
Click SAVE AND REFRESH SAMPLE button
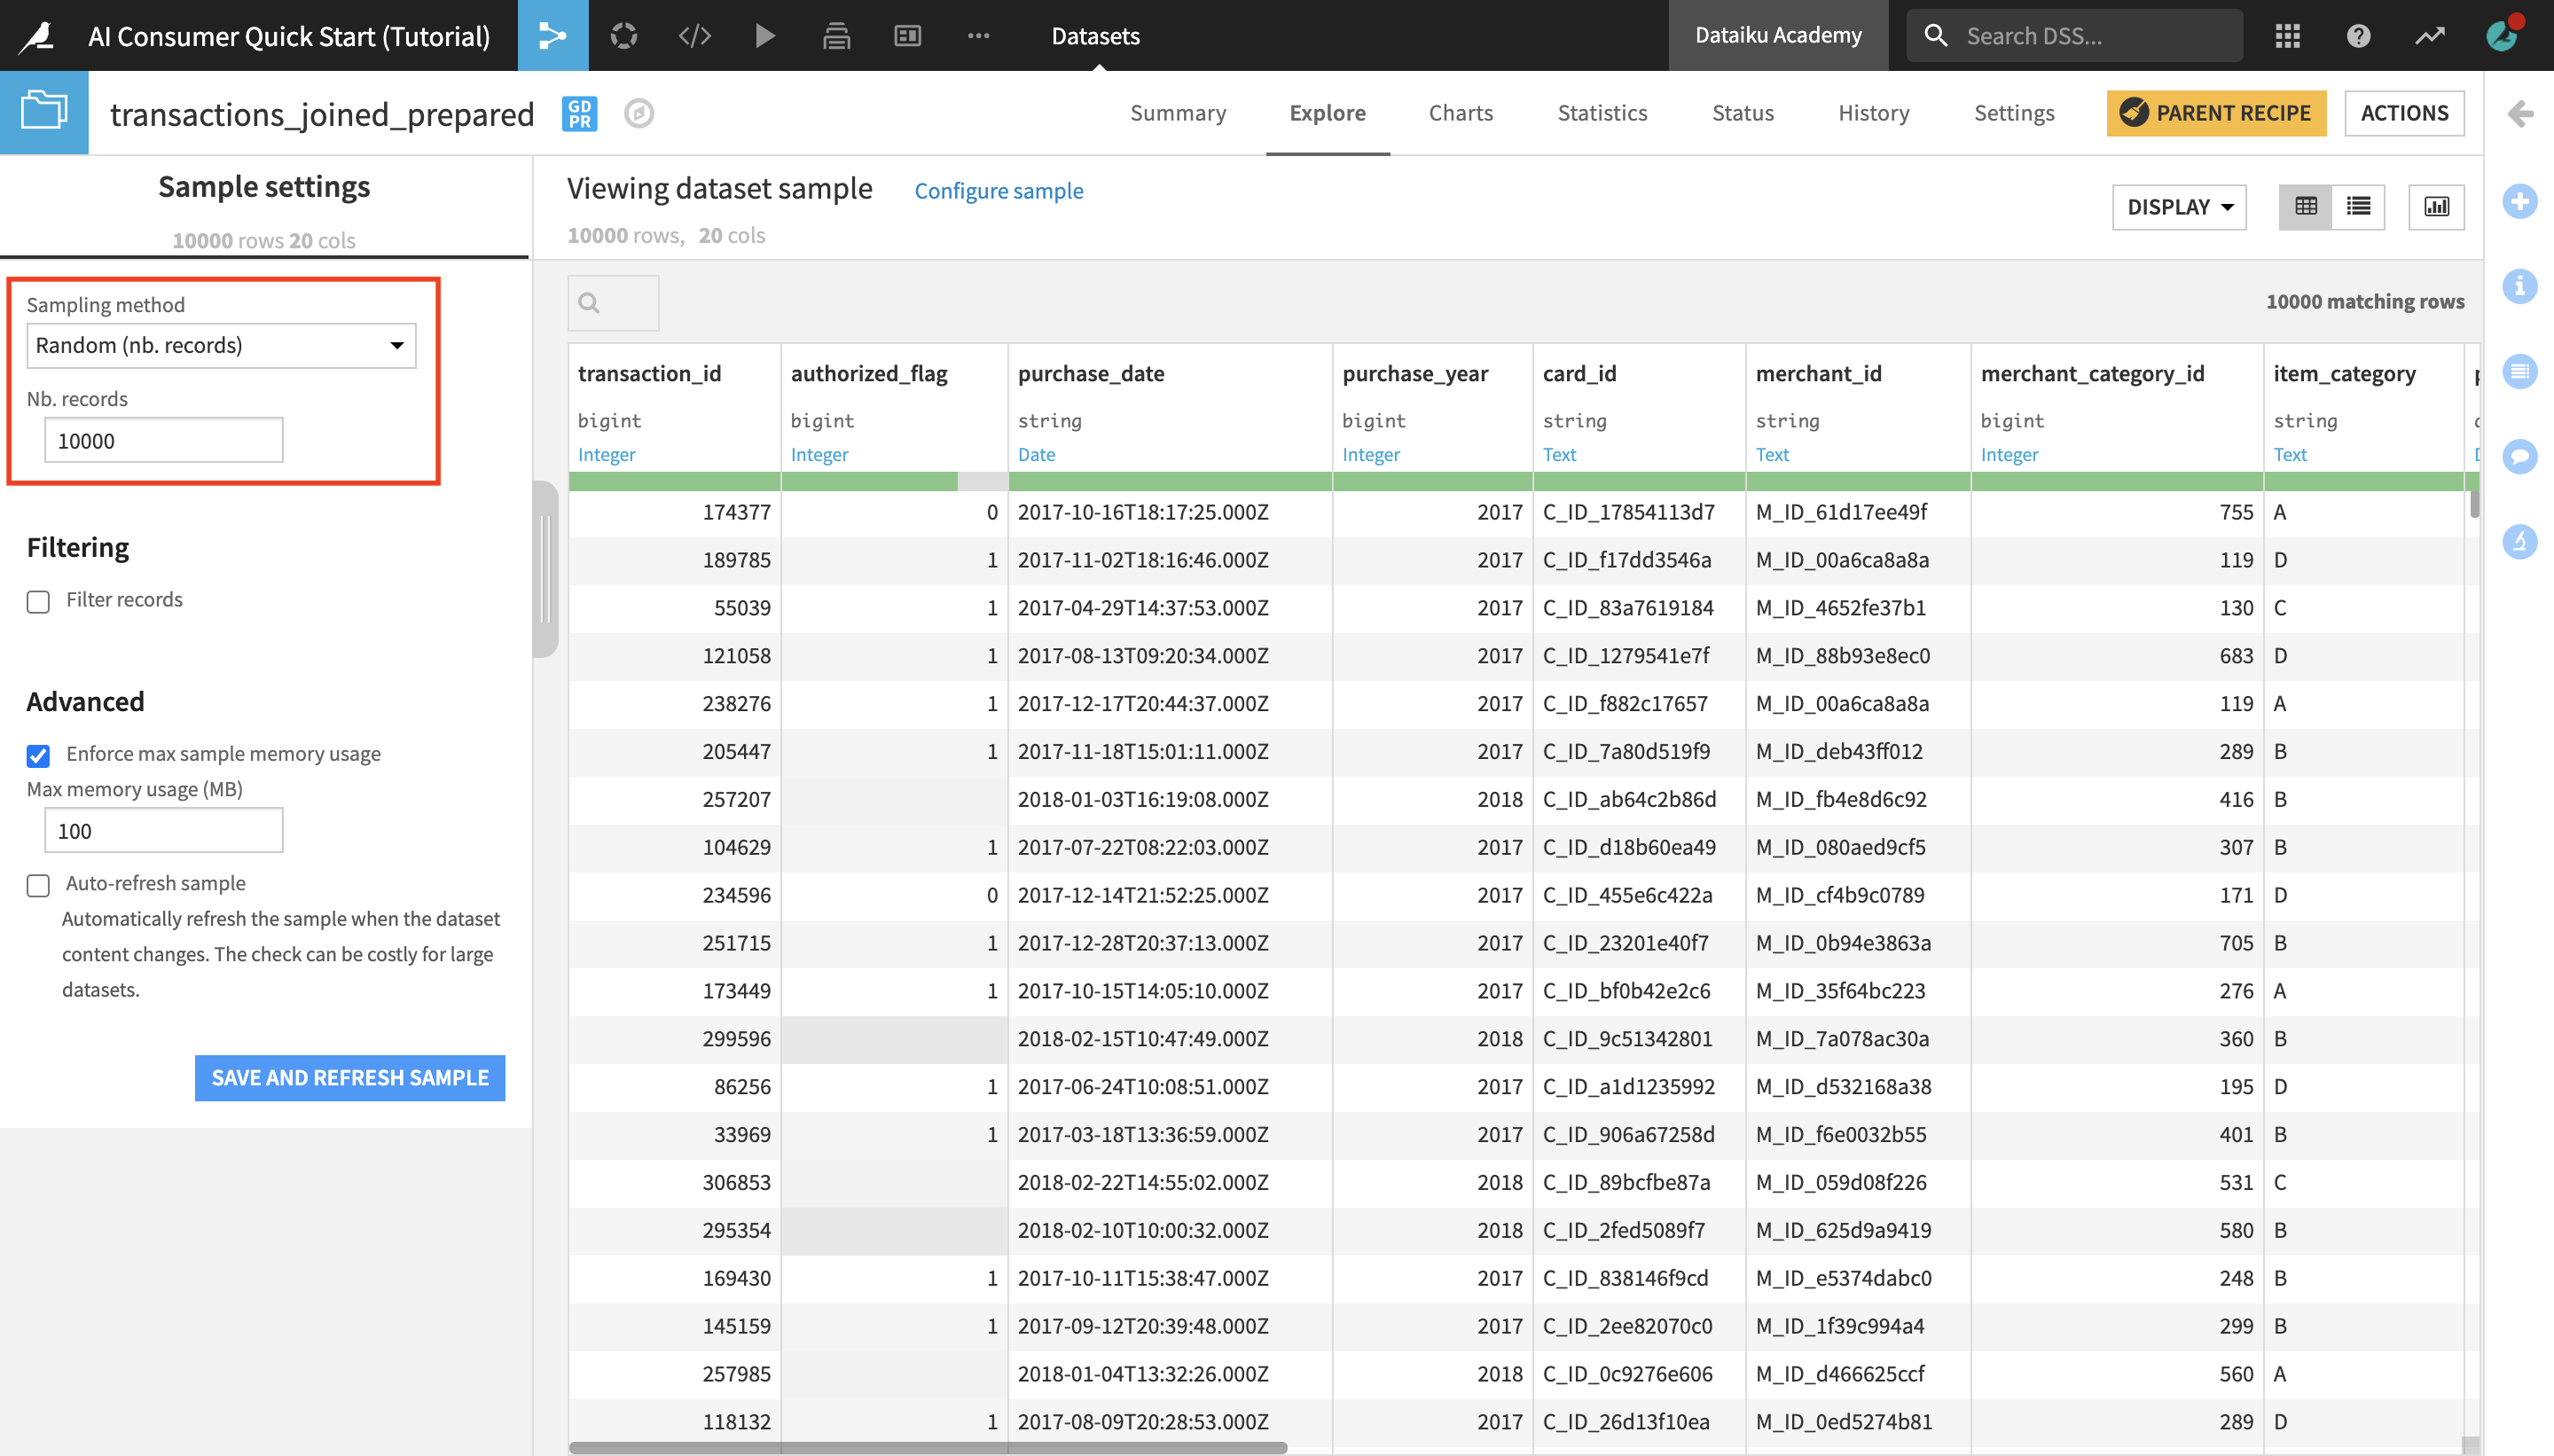click(350, 1077)
